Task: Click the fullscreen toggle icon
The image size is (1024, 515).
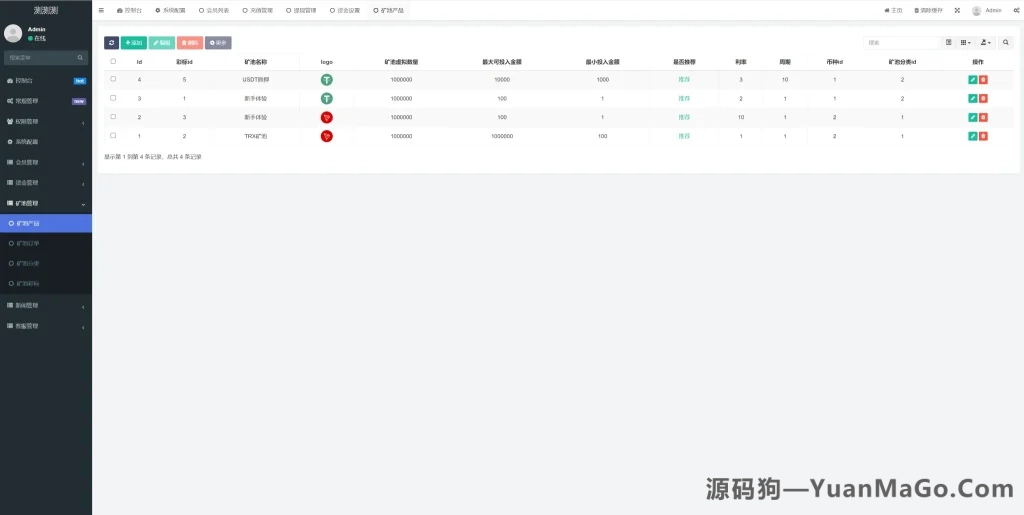Action: coord(957,10)
